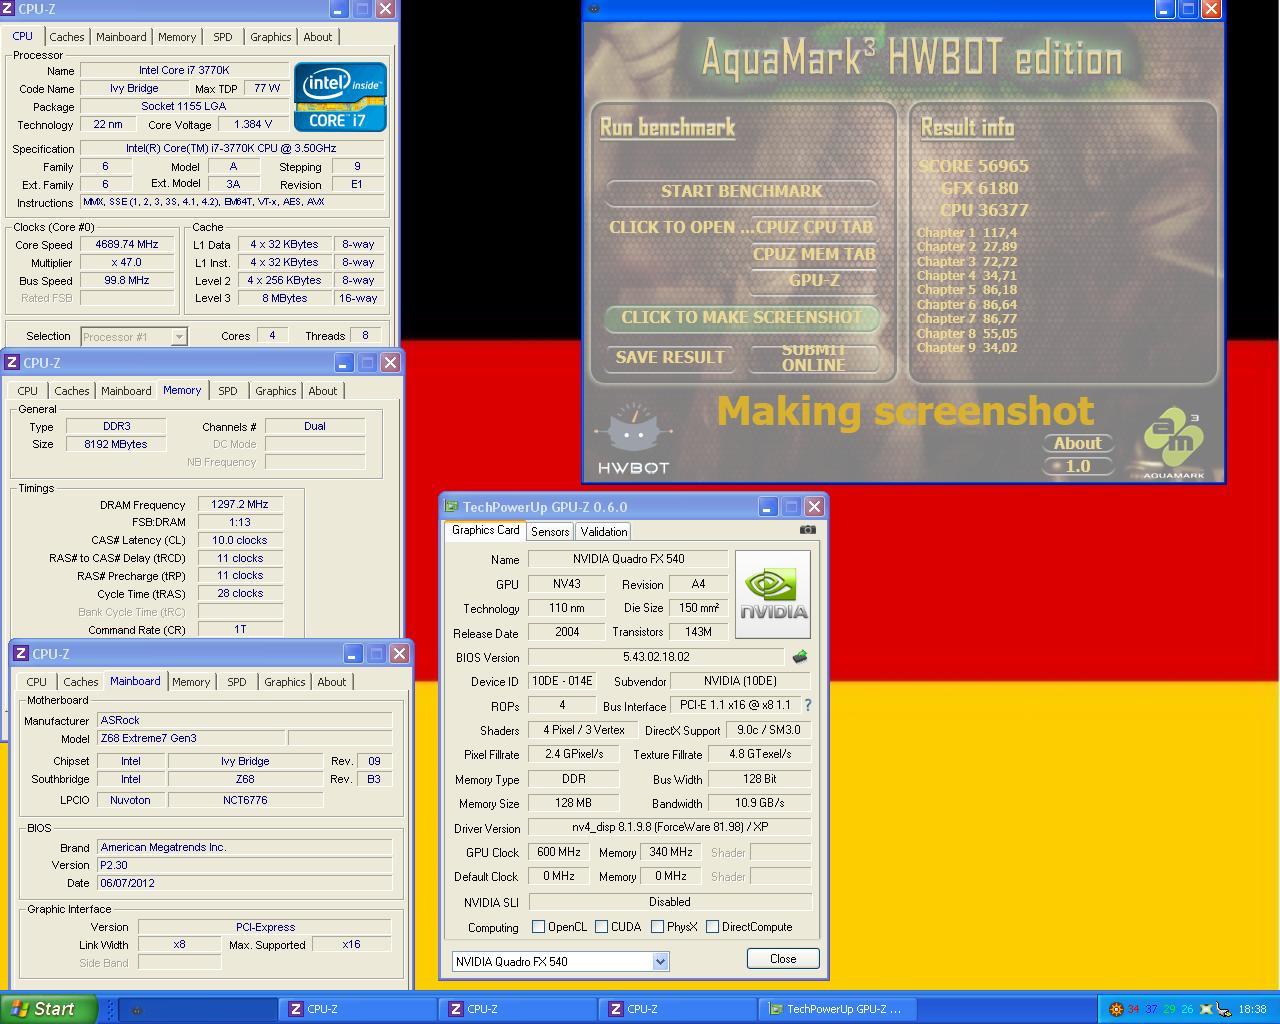1280x1024 pixels.
Task: Open Mainboard tab in CPU-Z Memory window
Action: pos(126,391)
